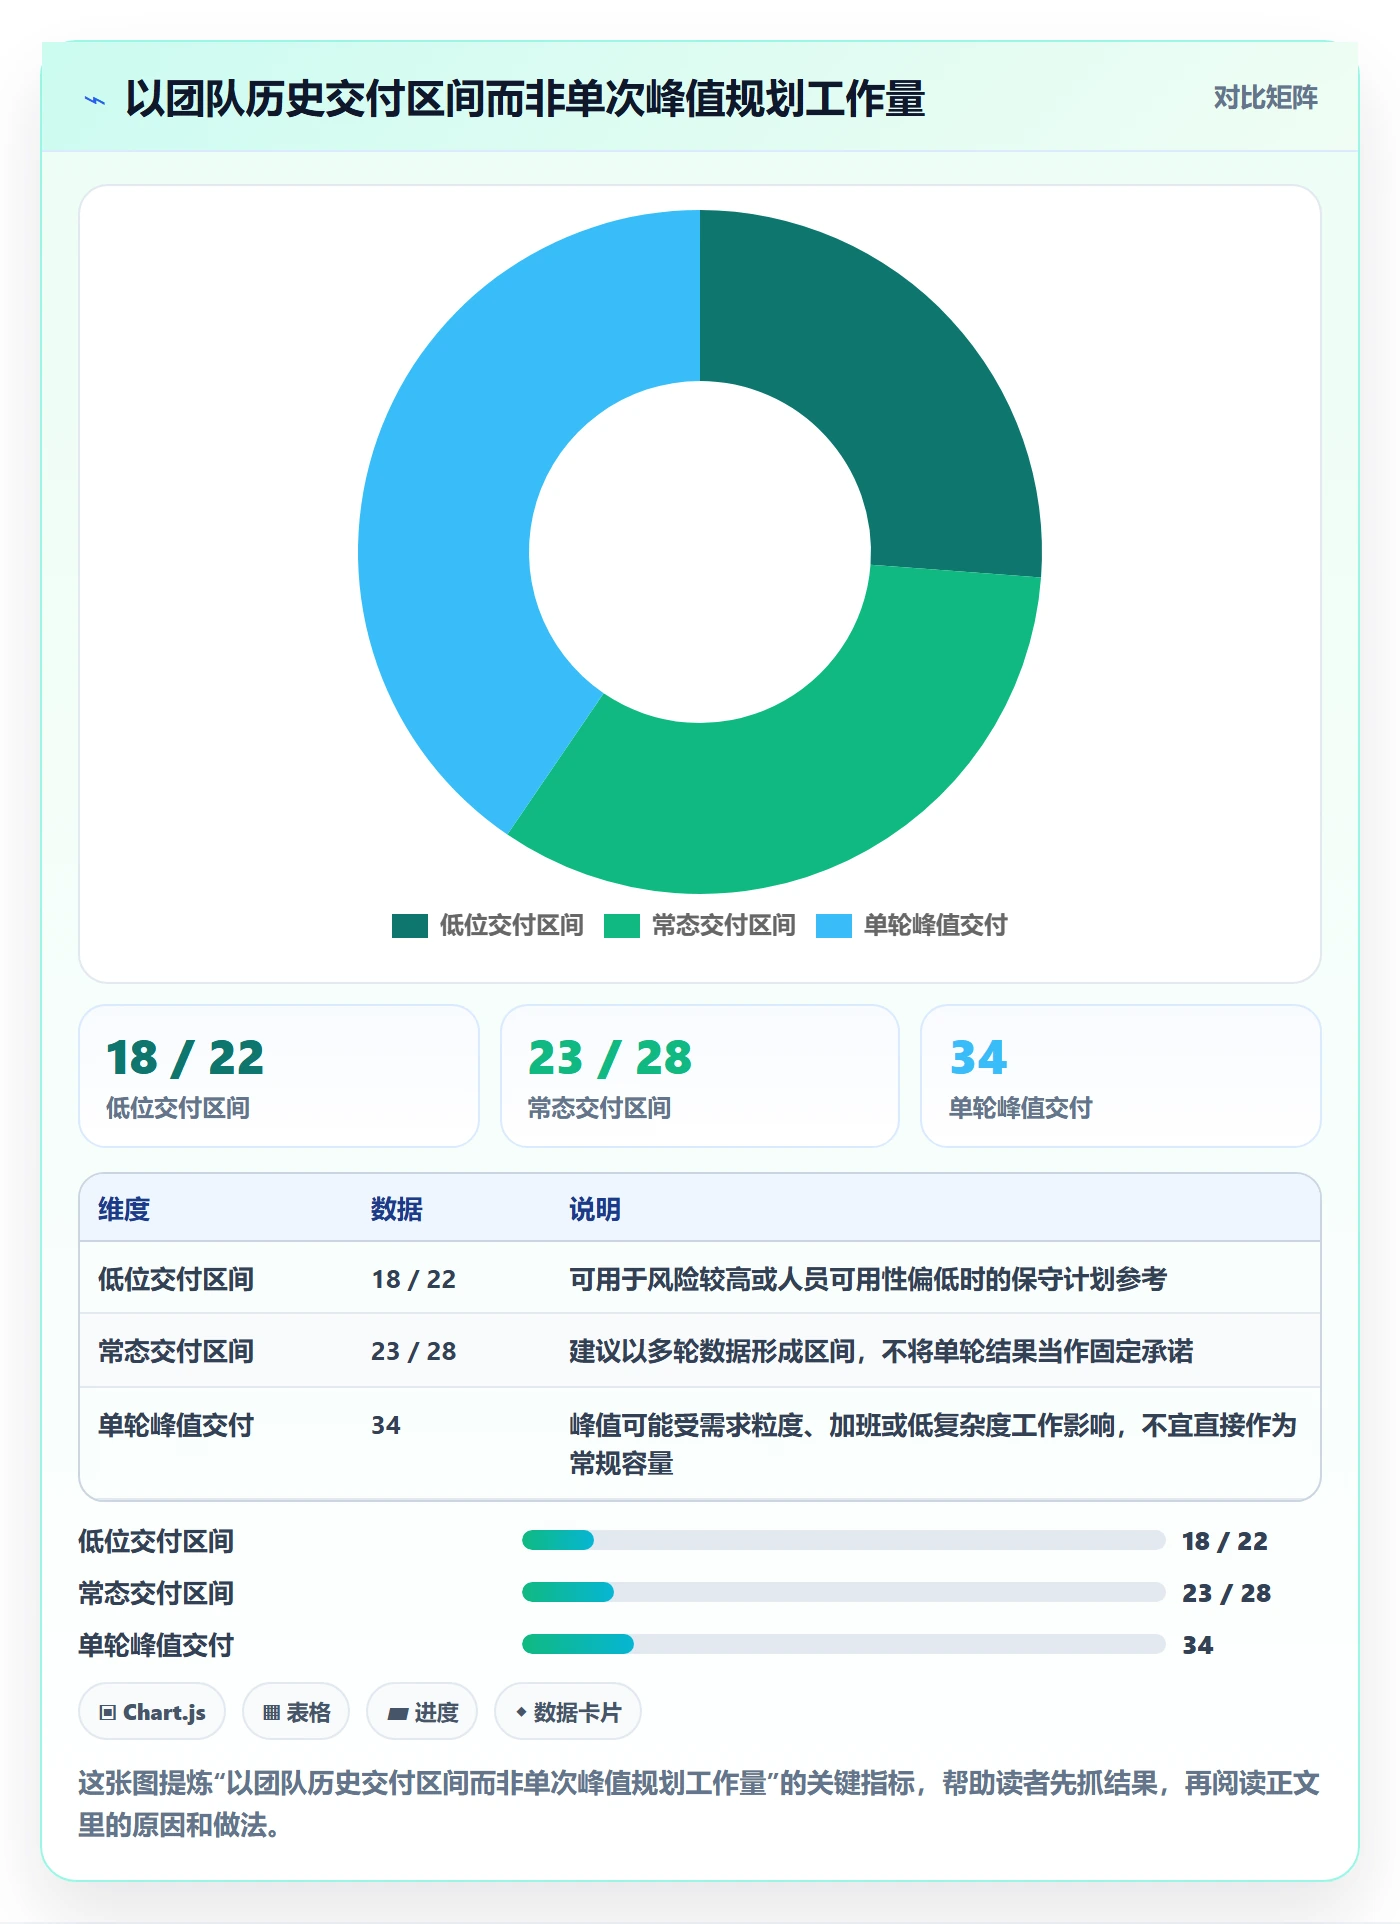
Task: Toggle the 常态交付区间 legend color swatch
Action: 621,926
